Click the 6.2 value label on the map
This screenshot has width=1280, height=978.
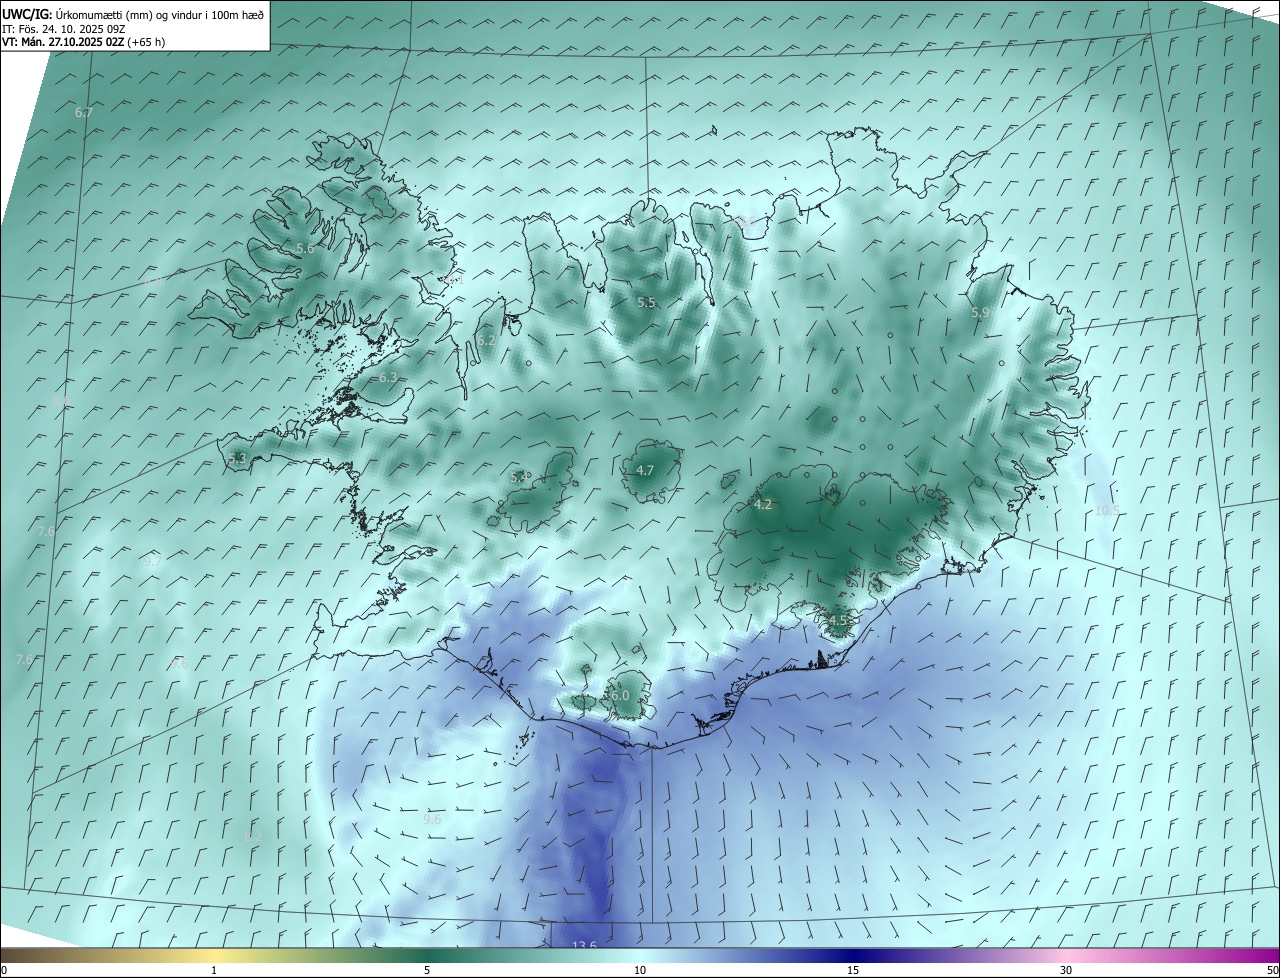coord(486,340)
